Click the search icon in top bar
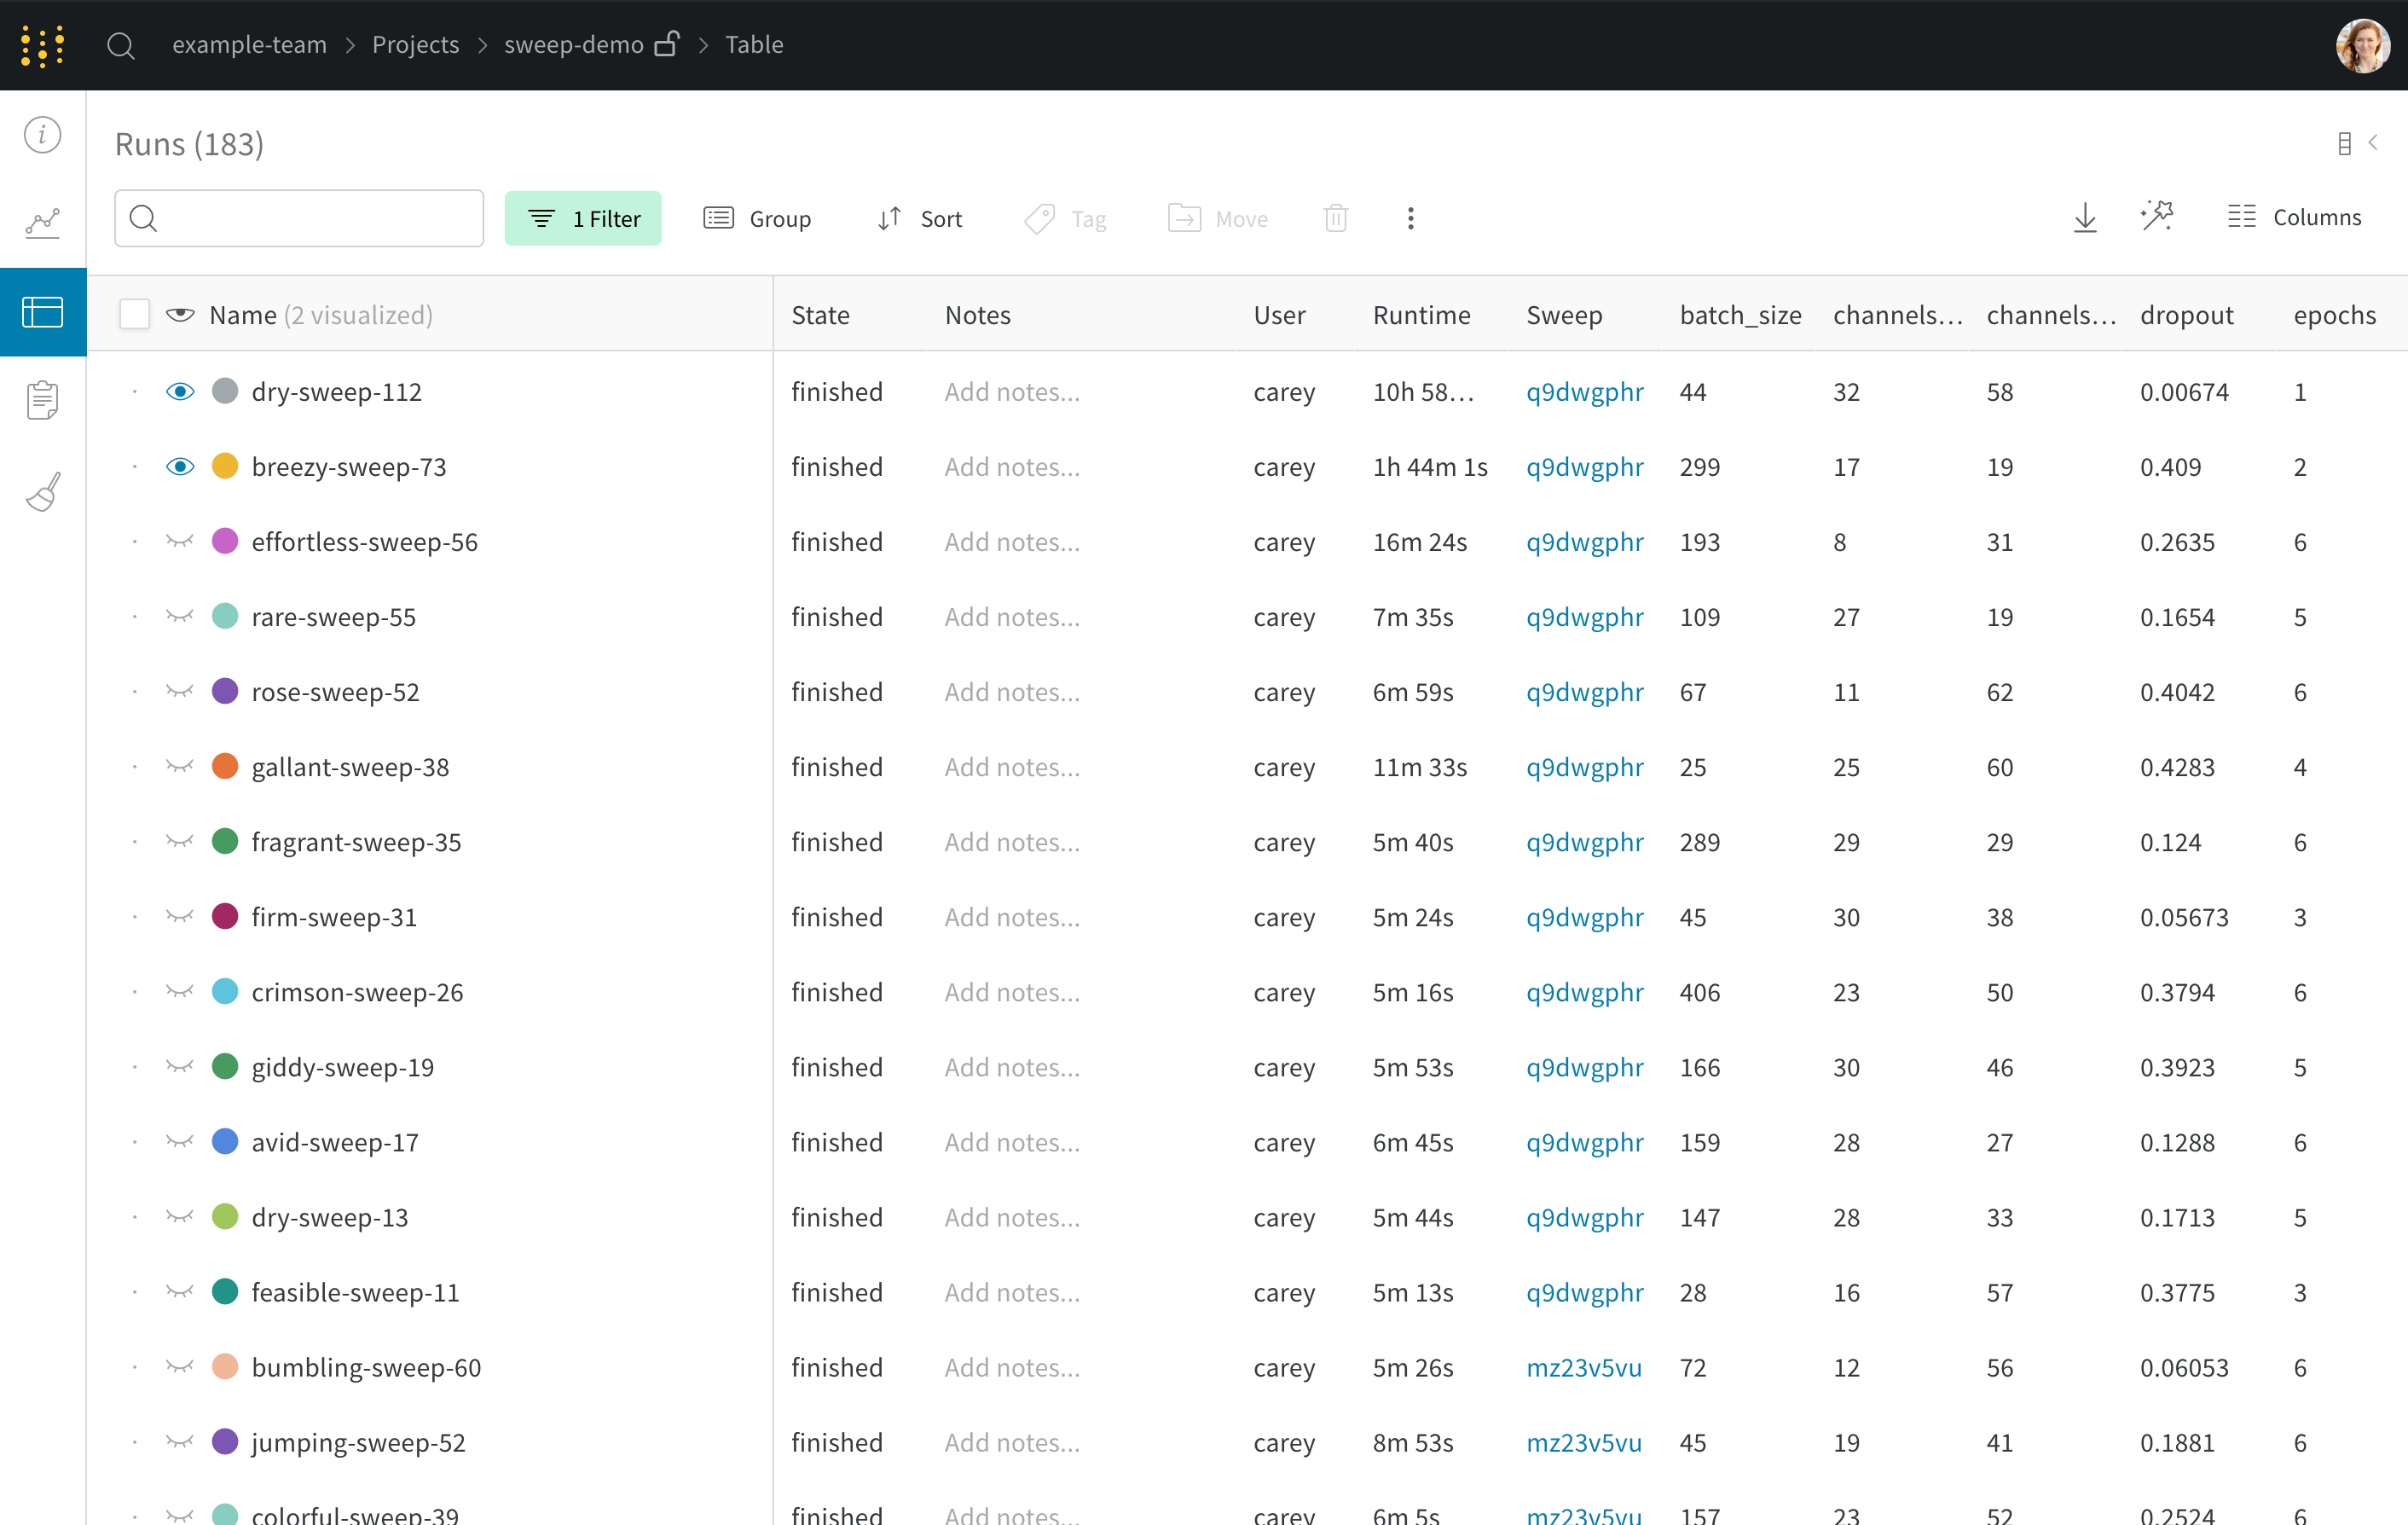2408x1525 pixels. click(x=121, y=45)
